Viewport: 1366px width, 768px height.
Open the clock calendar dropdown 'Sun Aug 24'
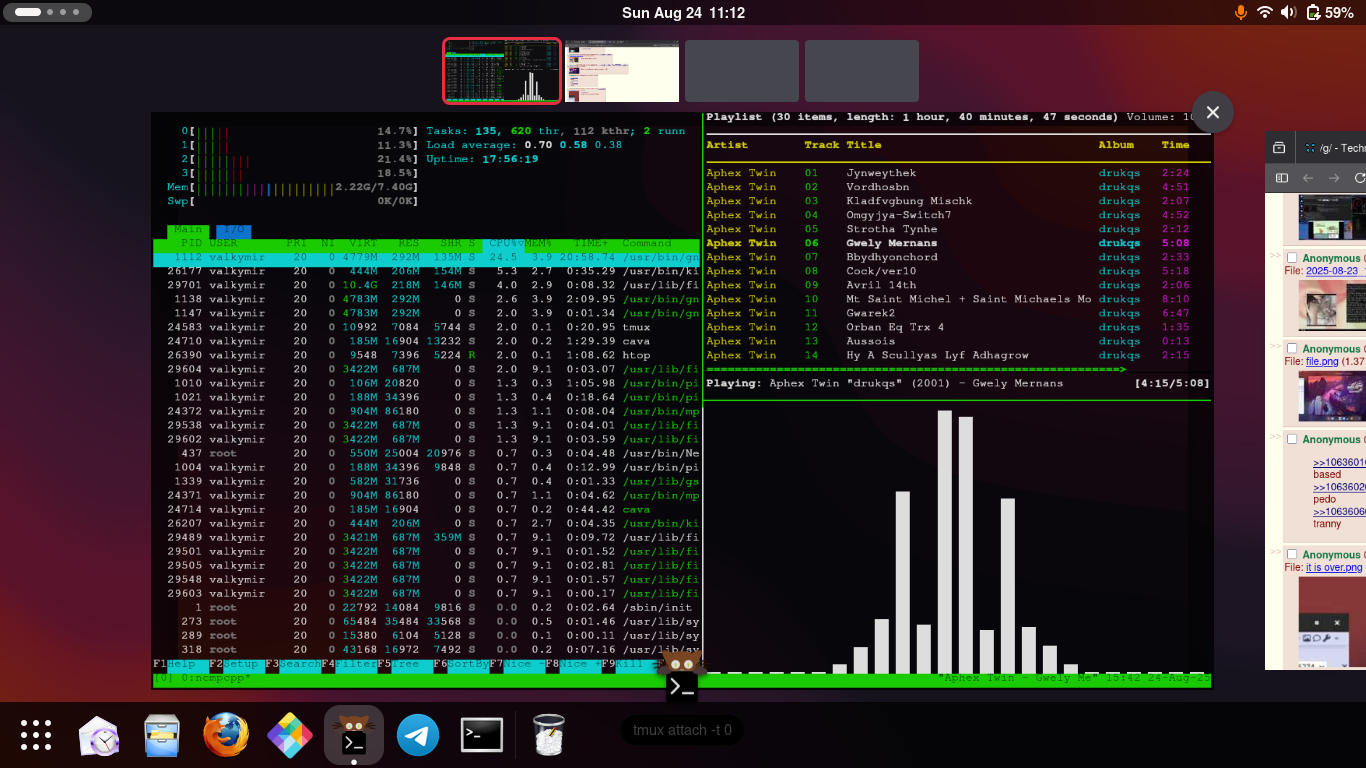point(683,13)
